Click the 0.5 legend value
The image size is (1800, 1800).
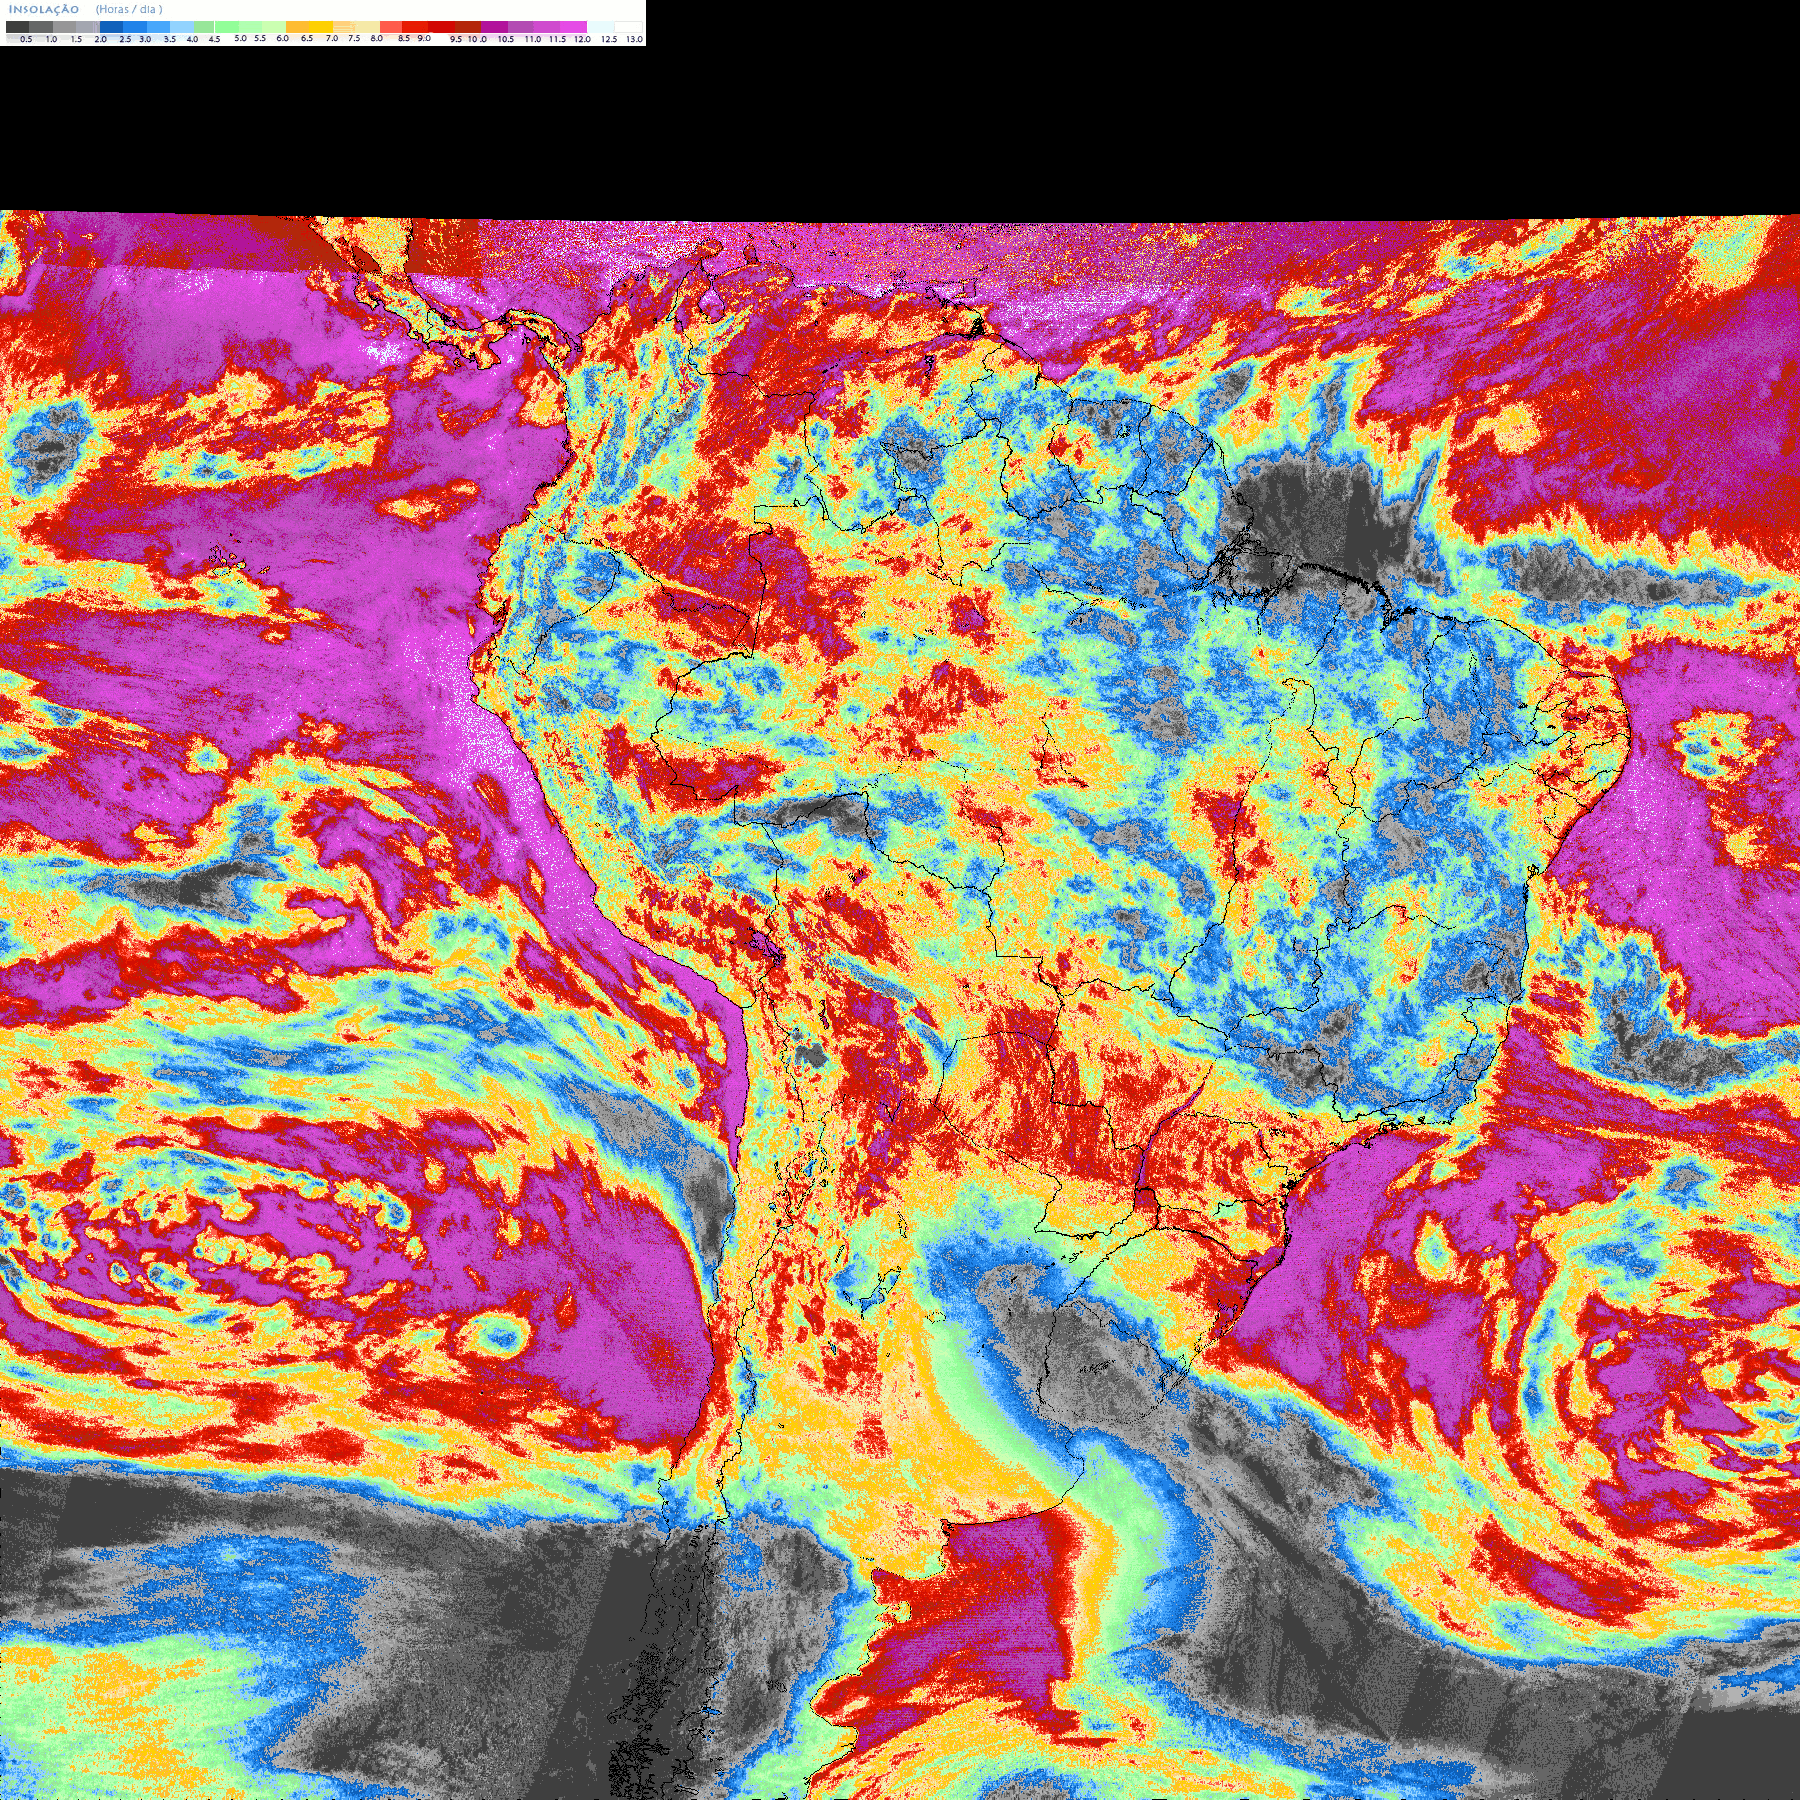[x=26, y=39]
